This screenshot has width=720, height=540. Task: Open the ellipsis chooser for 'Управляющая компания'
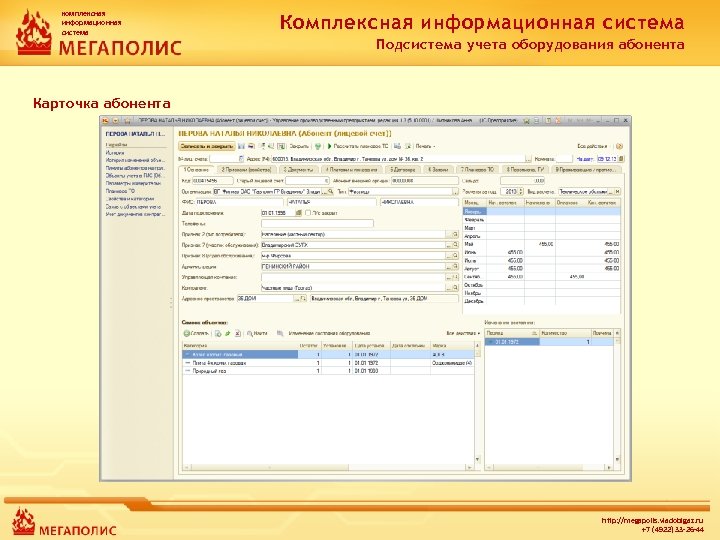[449, 277]
